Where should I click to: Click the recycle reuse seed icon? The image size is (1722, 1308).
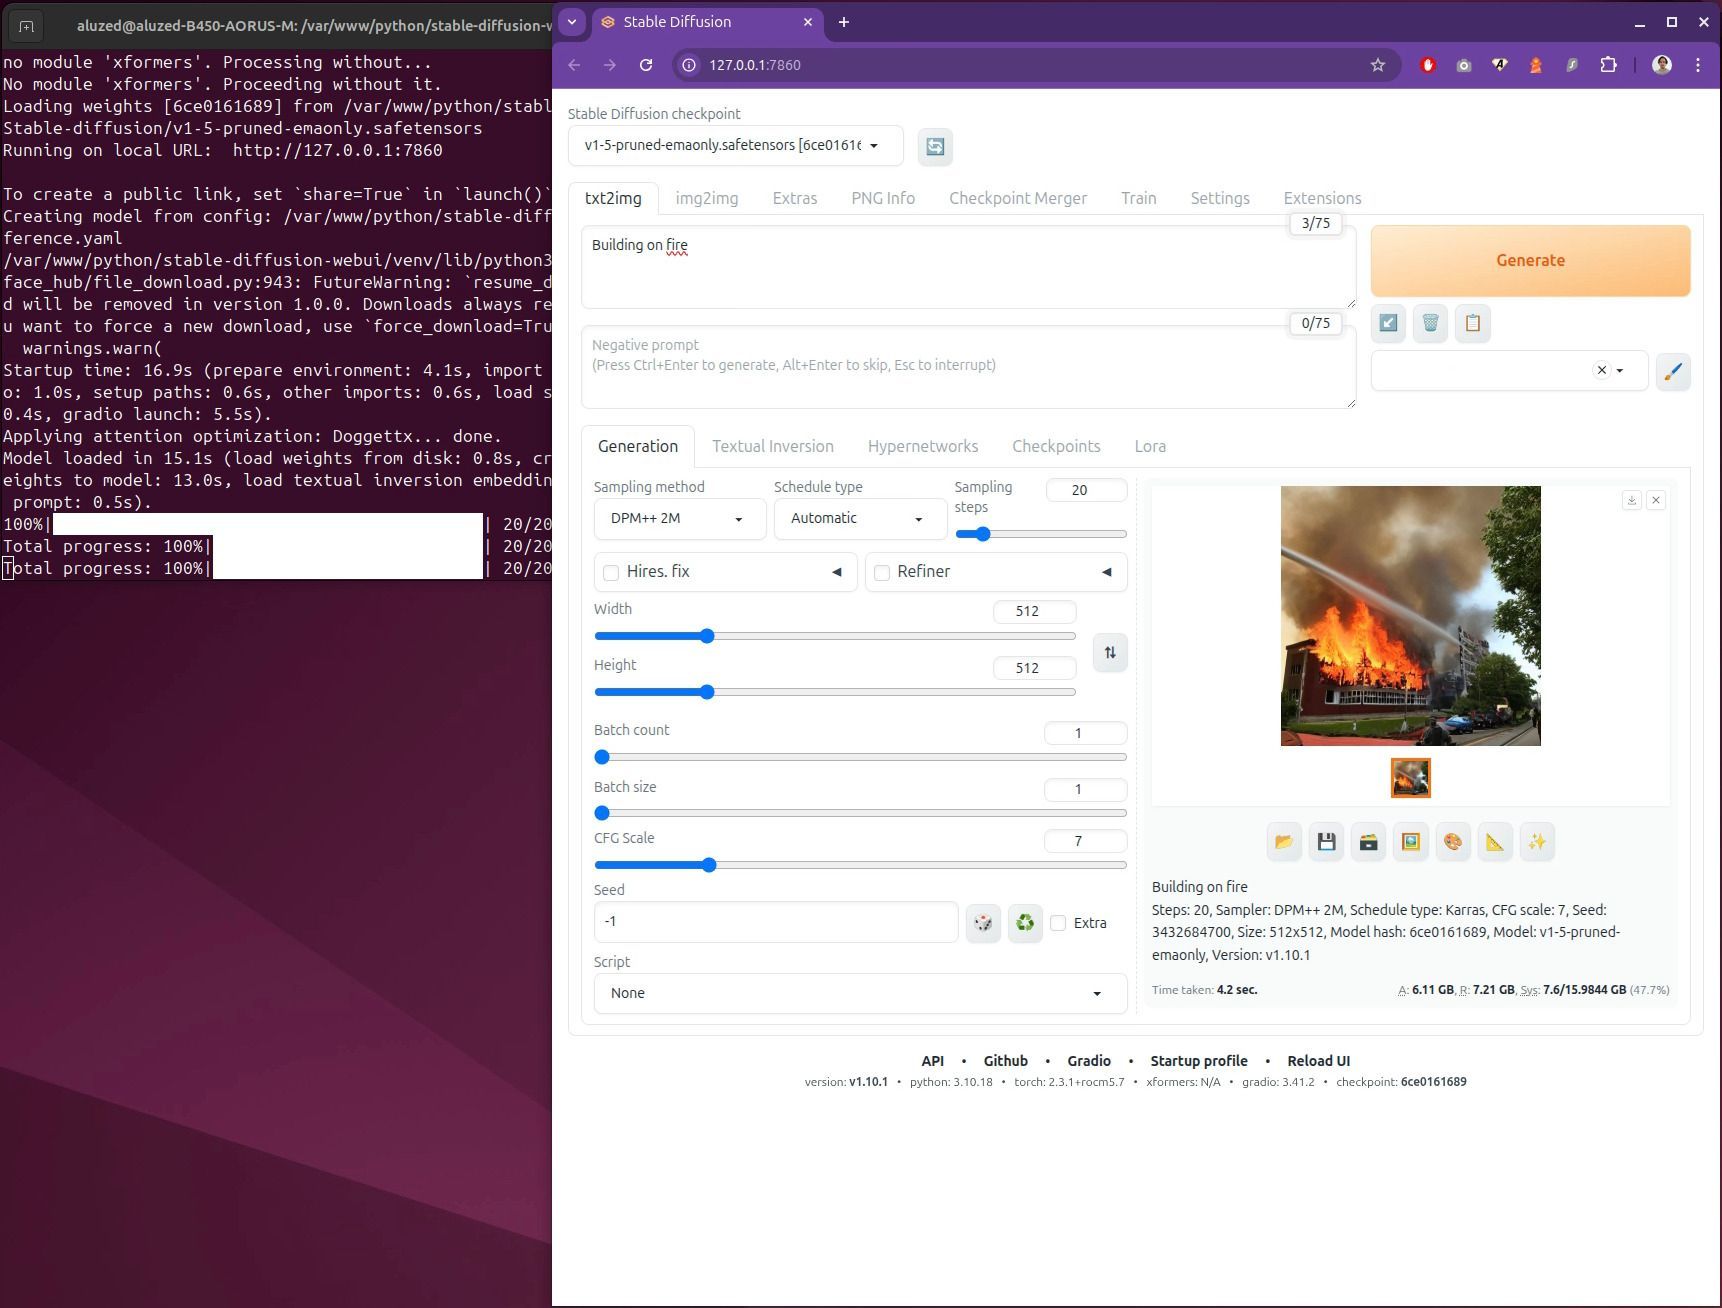1025,923
